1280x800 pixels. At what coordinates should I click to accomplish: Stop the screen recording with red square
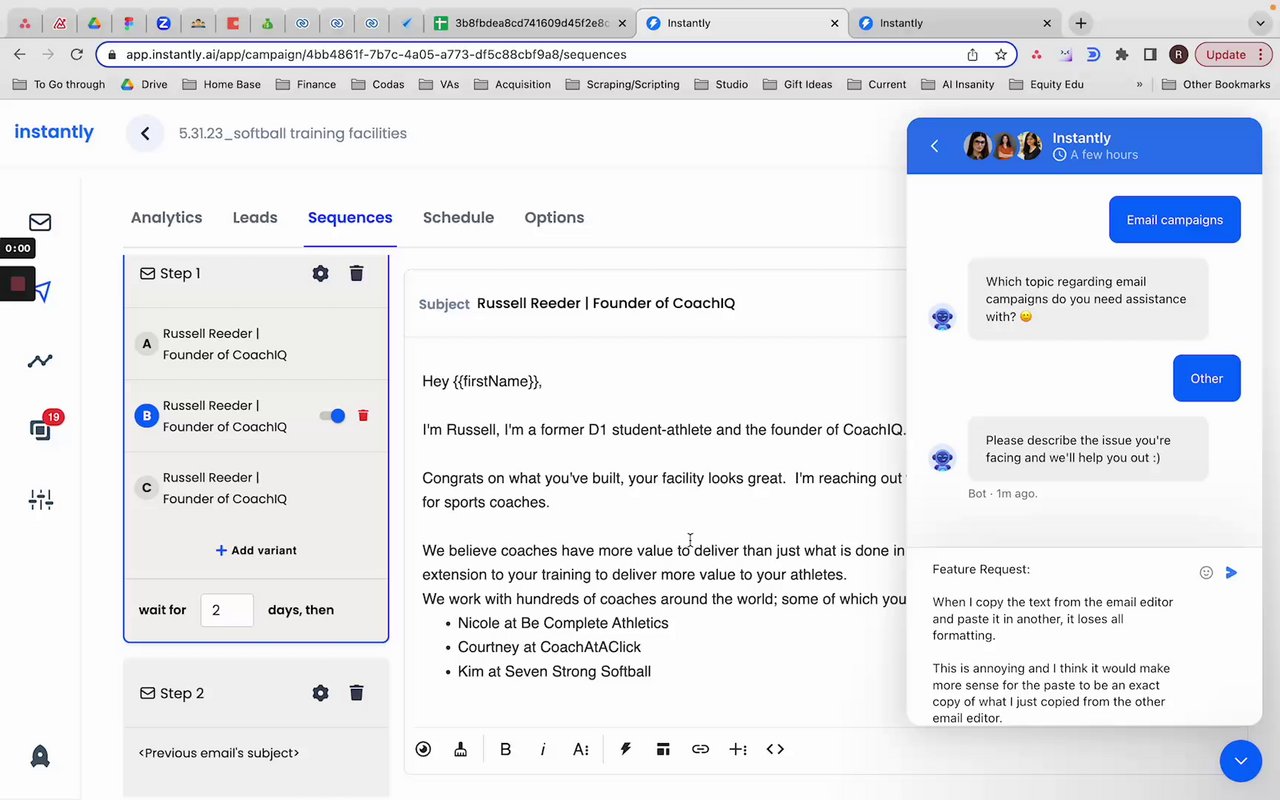[18, 284]
